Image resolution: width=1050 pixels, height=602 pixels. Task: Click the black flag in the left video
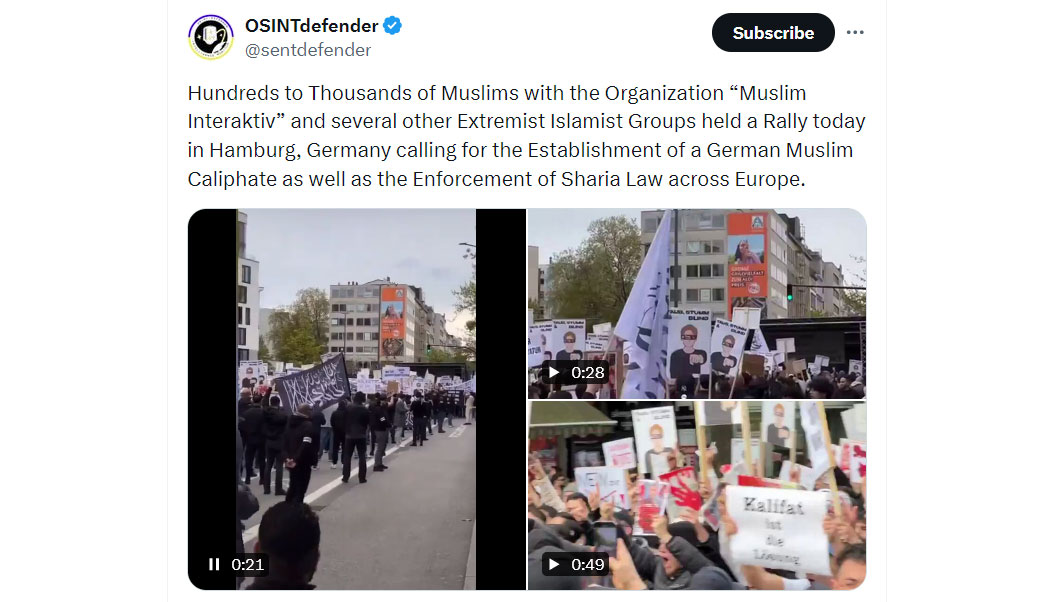312,384
